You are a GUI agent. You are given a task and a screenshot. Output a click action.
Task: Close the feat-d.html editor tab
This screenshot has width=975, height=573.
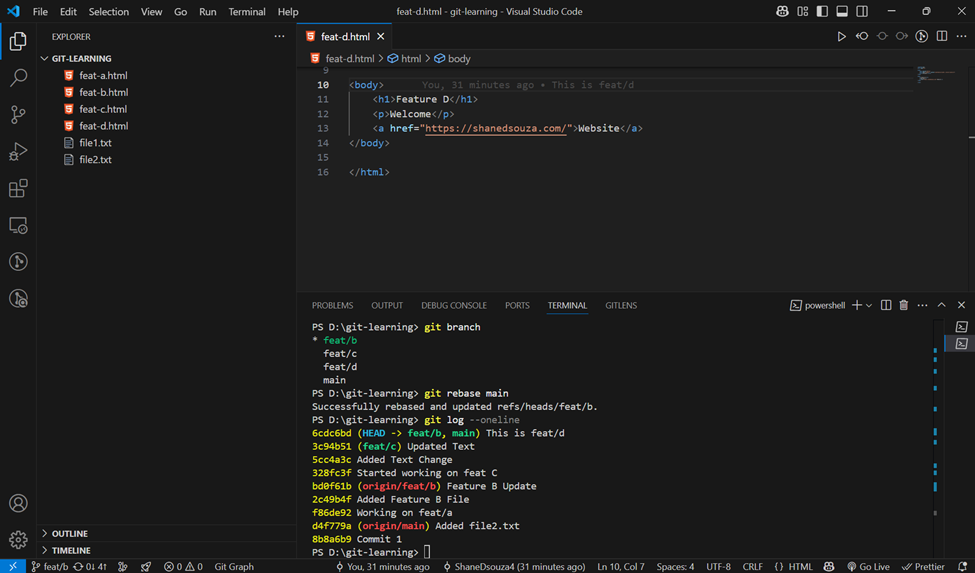pos(381,37)
